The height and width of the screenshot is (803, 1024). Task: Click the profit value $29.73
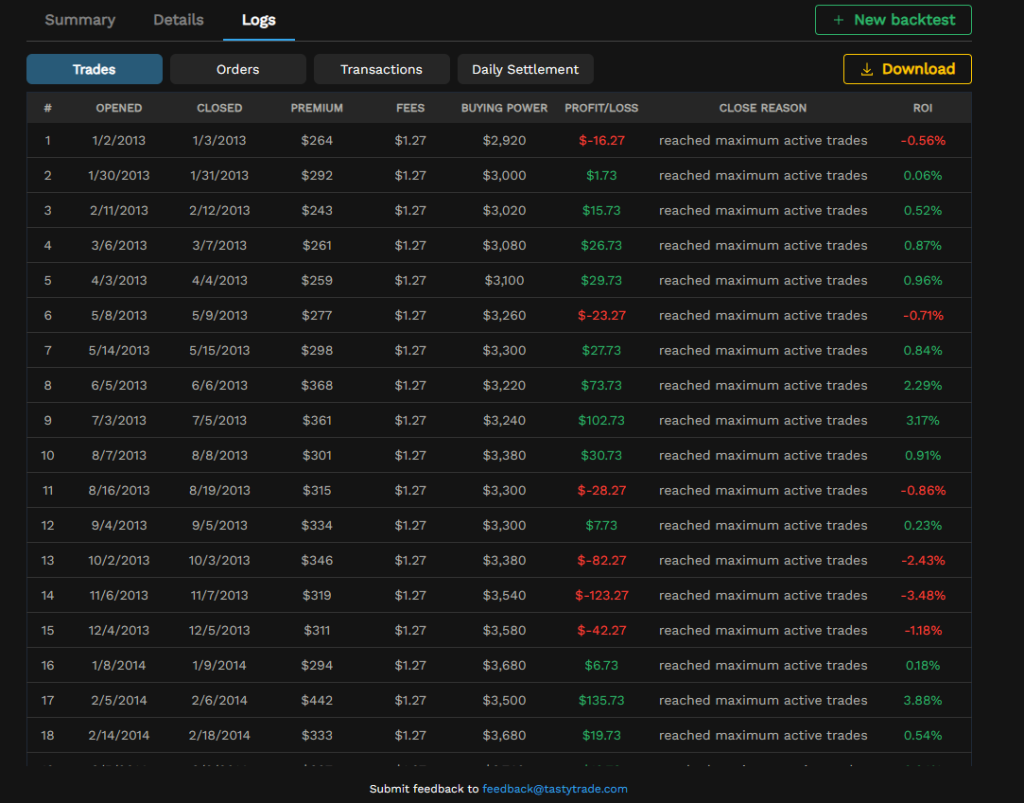click(x=601, y=280)
